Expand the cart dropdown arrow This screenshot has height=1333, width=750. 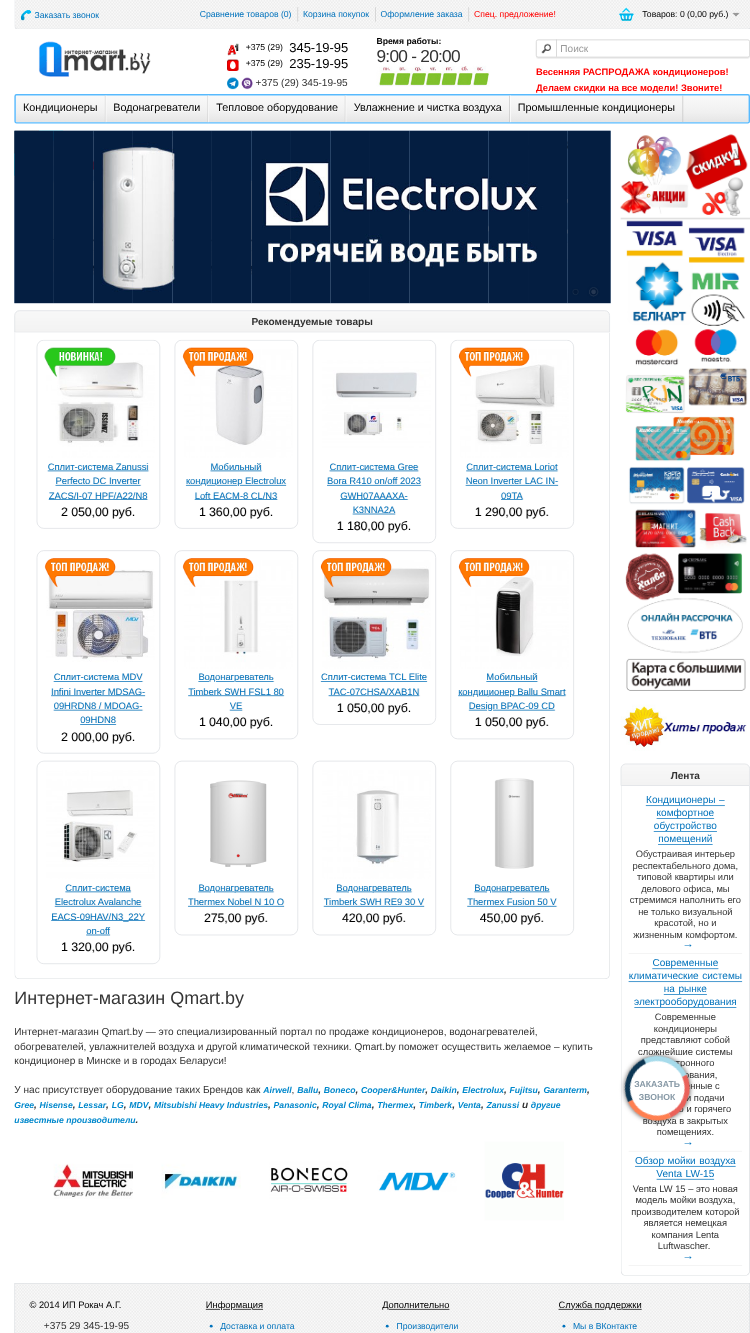736,14
